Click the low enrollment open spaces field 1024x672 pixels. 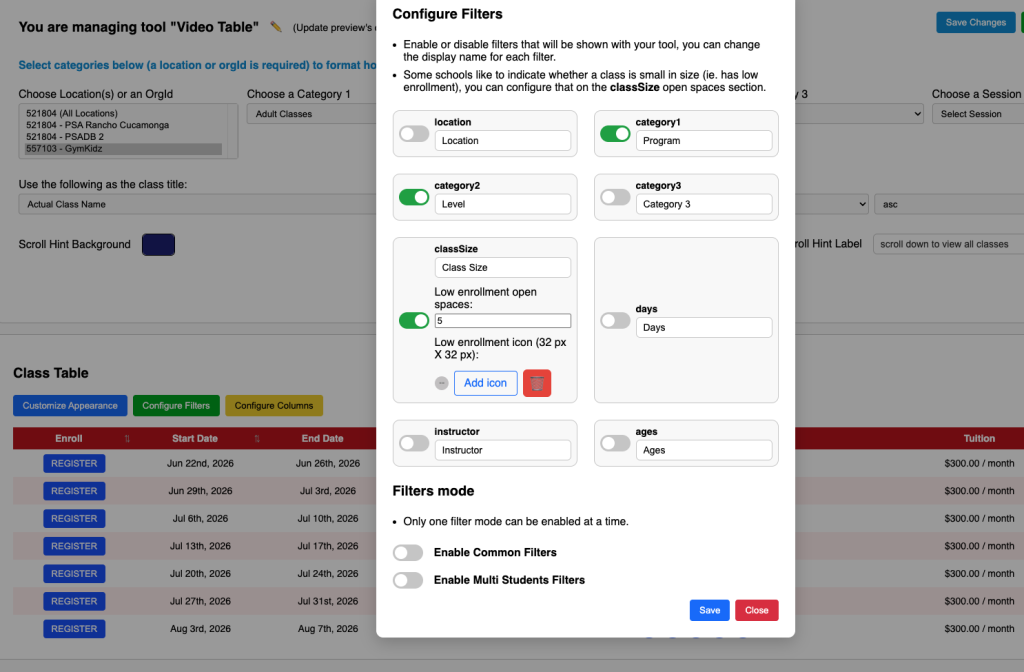pyautogui.click(x=502, y=321)
